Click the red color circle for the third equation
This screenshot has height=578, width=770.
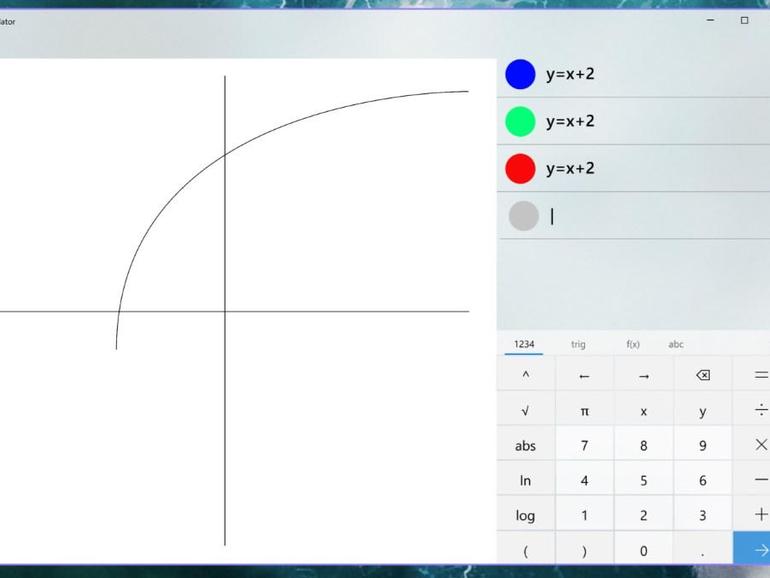[520, 168]
